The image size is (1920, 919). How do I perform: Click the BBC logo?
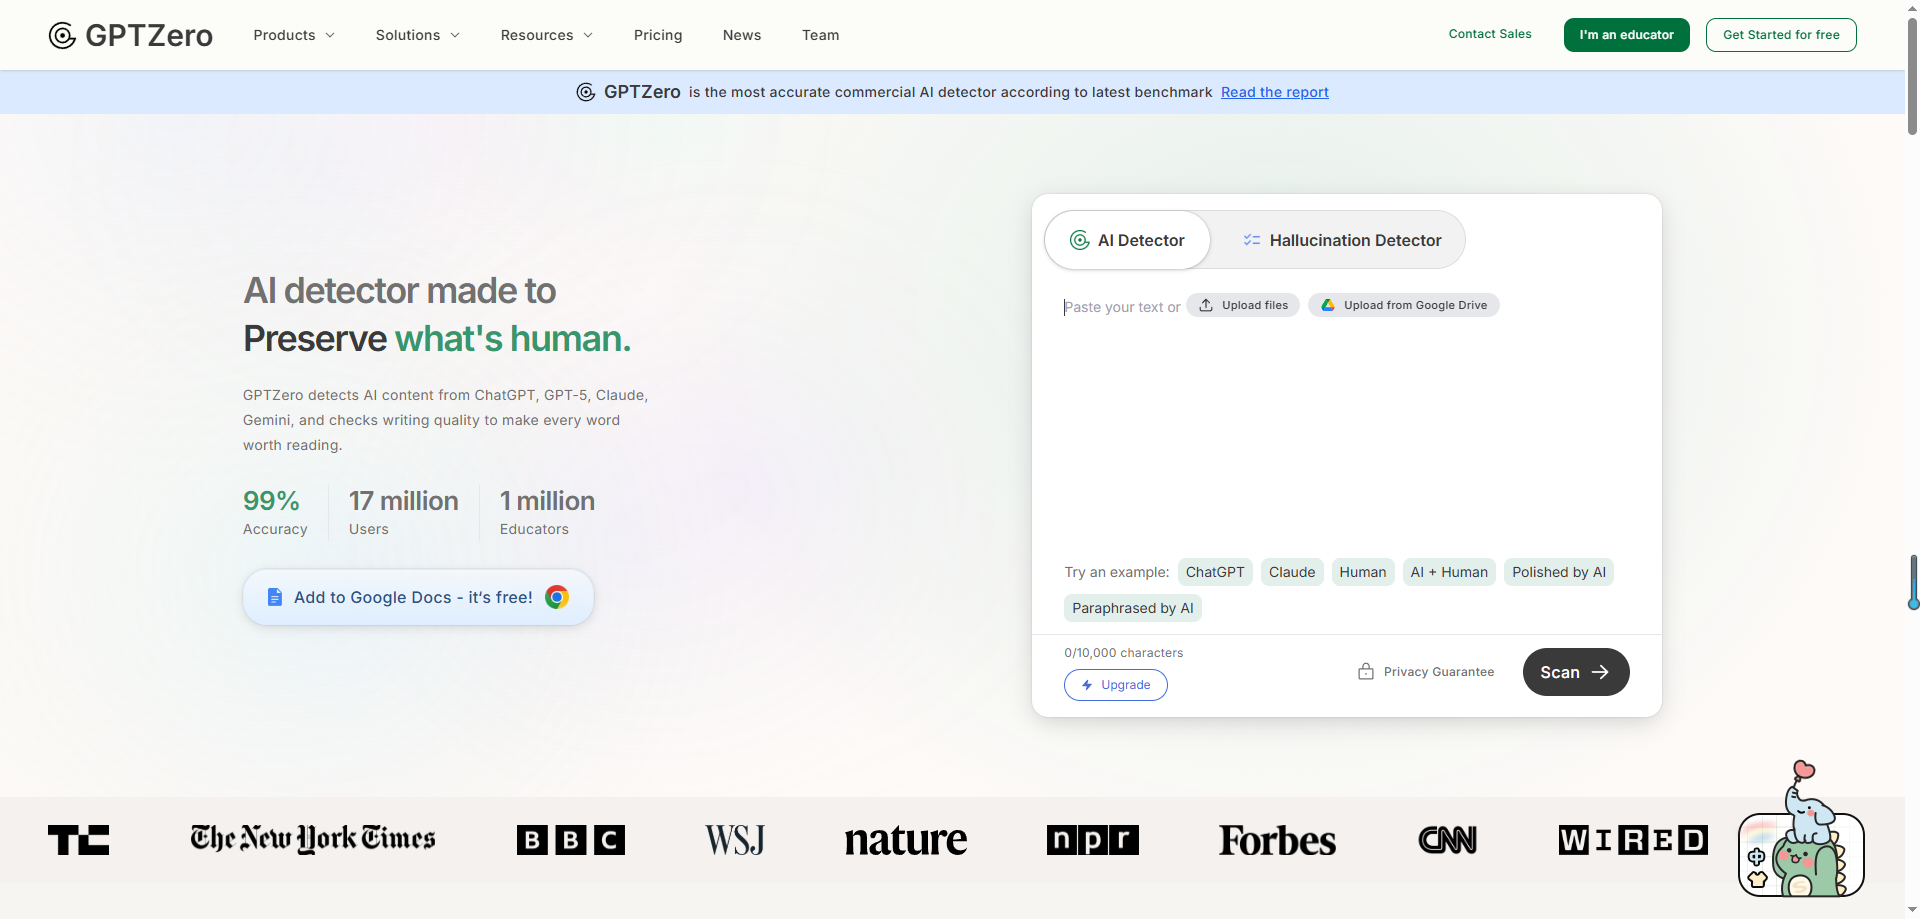(571, 840)
